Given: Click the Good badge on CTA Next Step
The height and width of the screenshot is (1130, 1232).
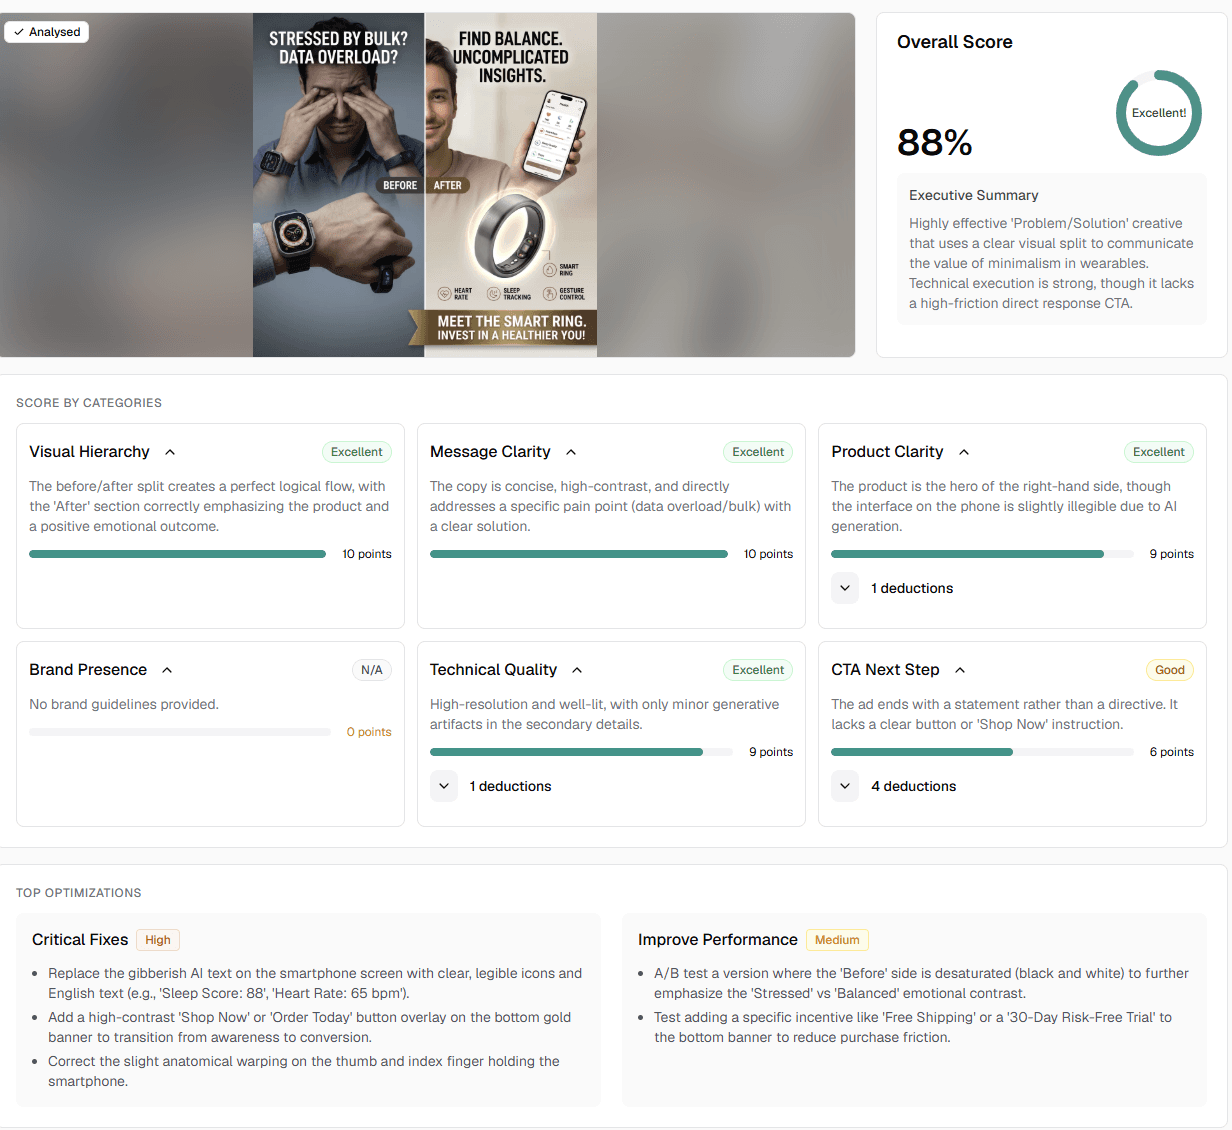Looking at the screenshot, I should tap(1170, 670).
